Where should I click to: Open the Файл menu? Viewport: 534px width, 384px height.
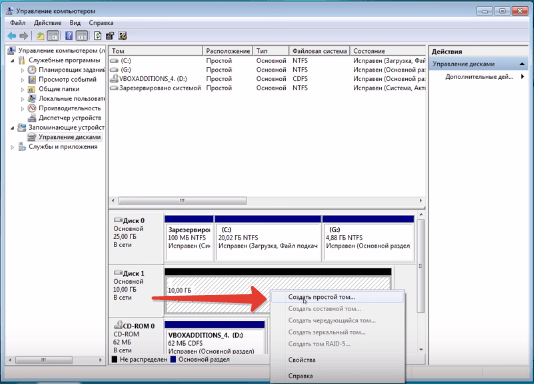pos(17,23)
